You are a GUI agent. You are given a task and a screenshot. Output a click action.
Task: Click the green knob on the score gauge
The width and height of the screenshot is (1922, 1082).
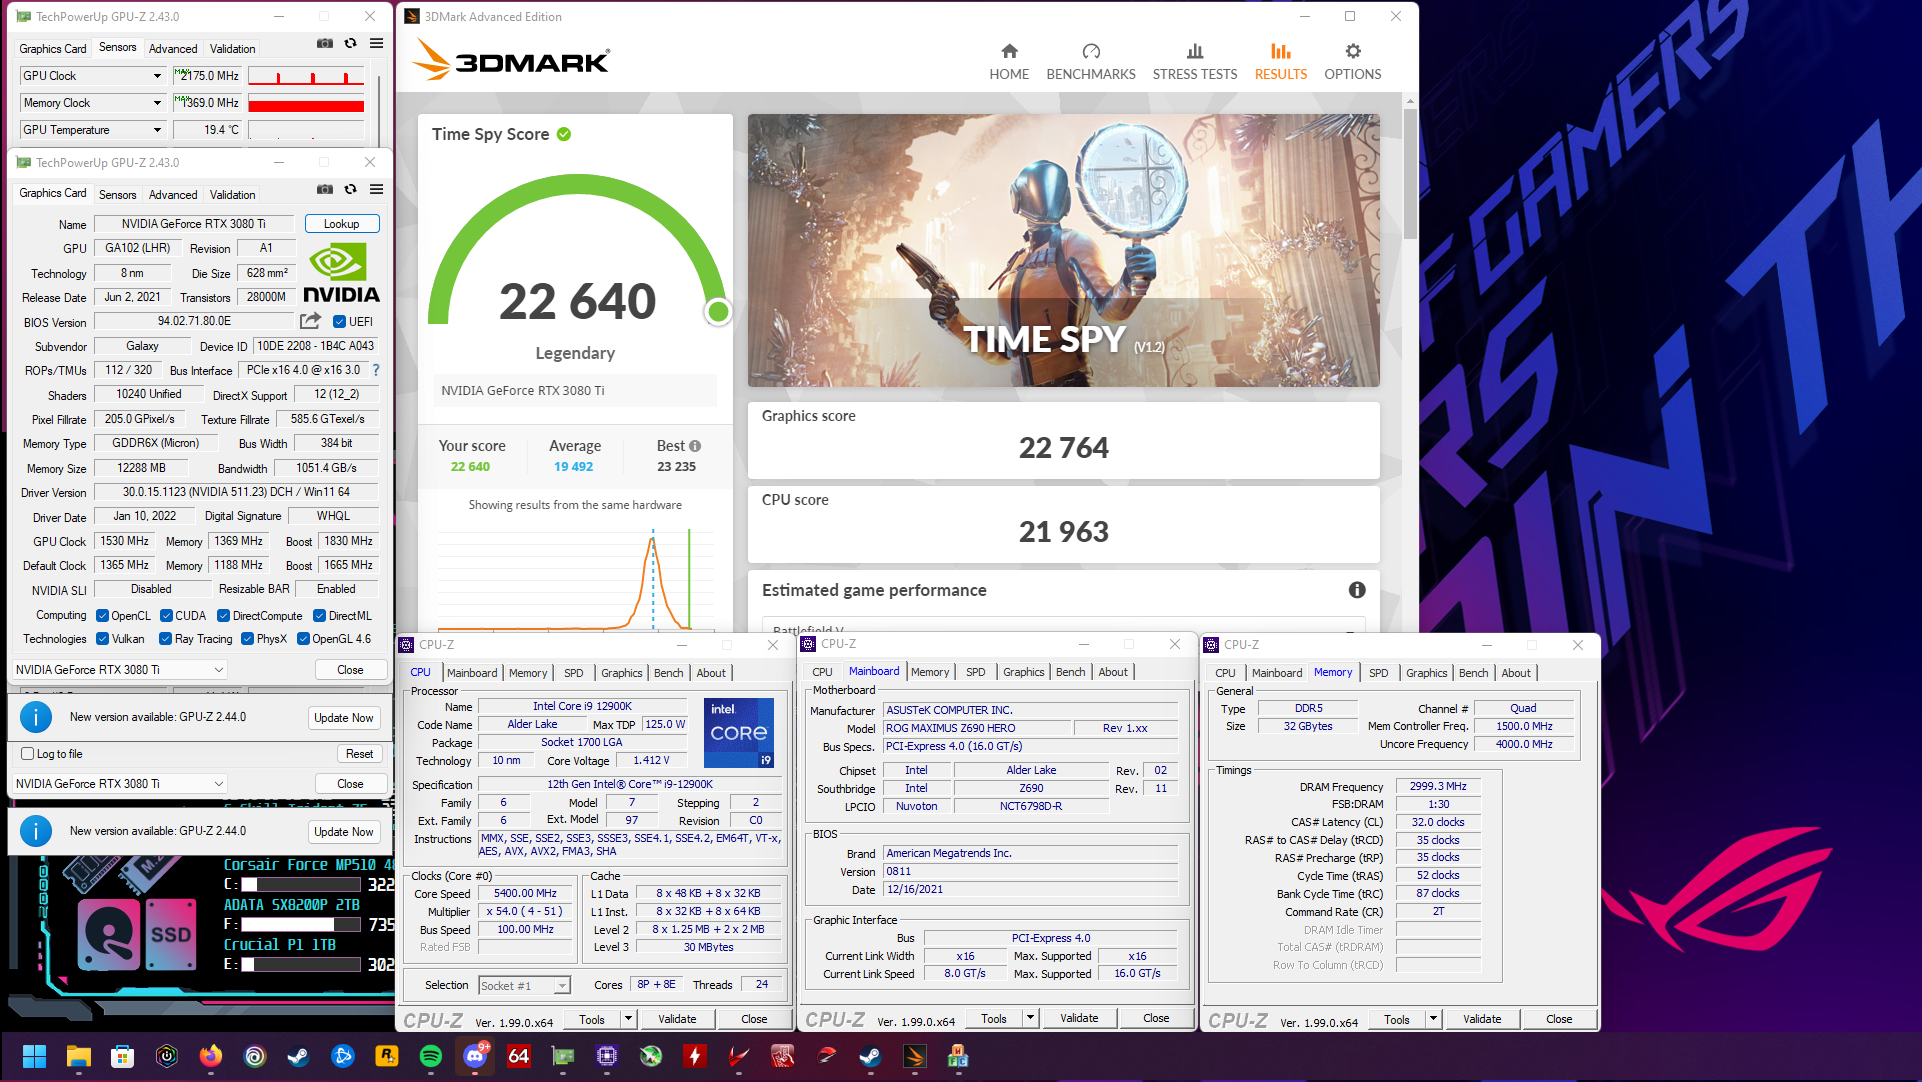[x=718, y=312]
